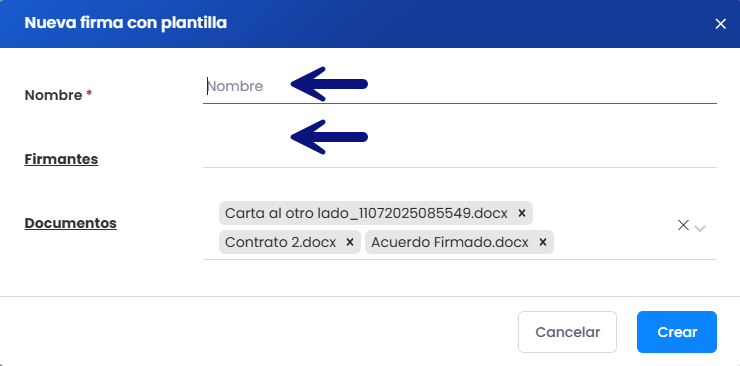Click the arrow above the Firmantes field
The image size is (740, 366).
pos(329,137)
